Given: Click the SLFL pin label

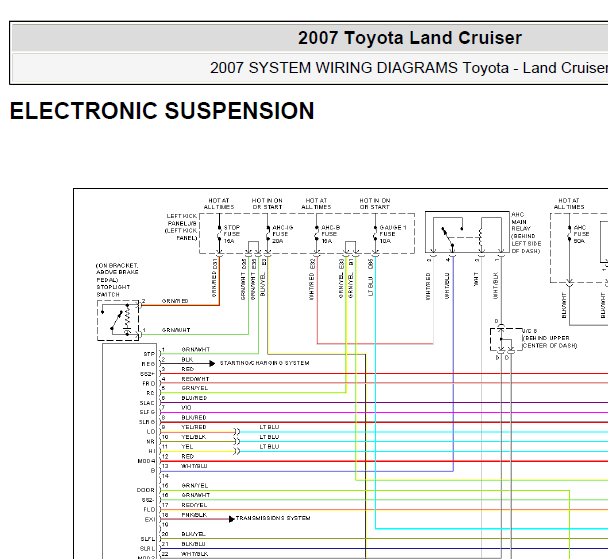Looking at the screenshot, I should [147, 539].
